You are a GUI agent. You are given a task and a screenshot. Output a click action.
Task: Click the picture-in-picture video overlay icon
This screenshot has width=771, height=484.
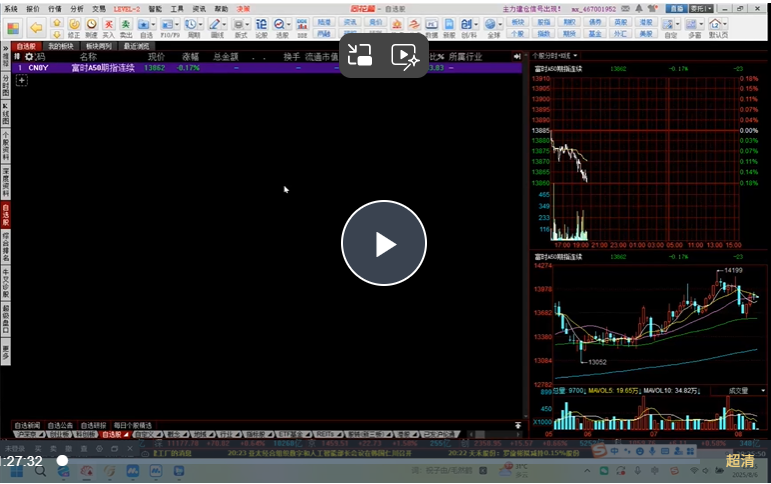[x=360, y=56]
